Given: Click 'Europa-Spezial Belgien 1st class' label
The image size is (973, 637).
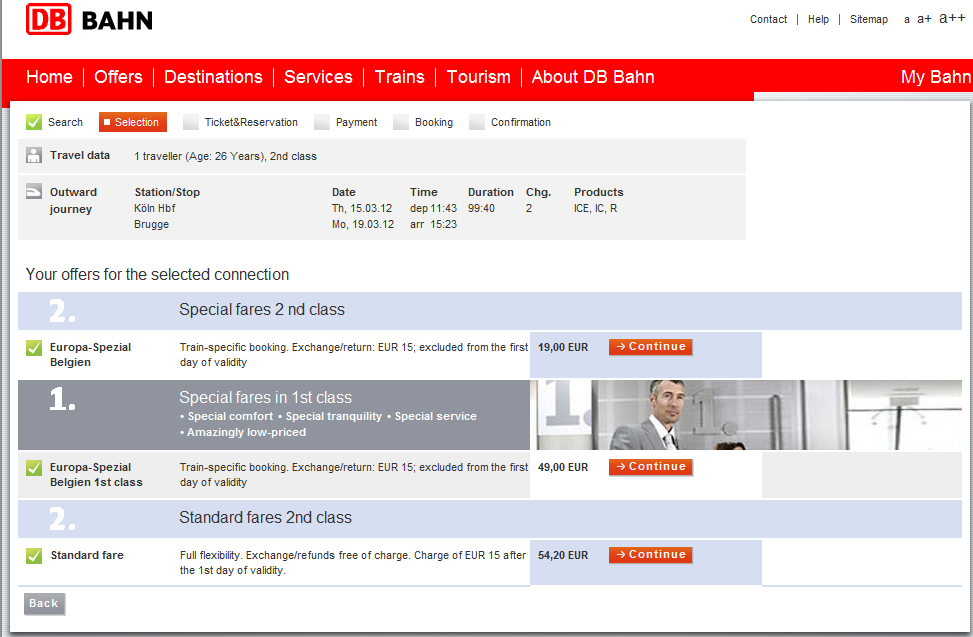Looking at the screenshot, I should coord(96,474).
